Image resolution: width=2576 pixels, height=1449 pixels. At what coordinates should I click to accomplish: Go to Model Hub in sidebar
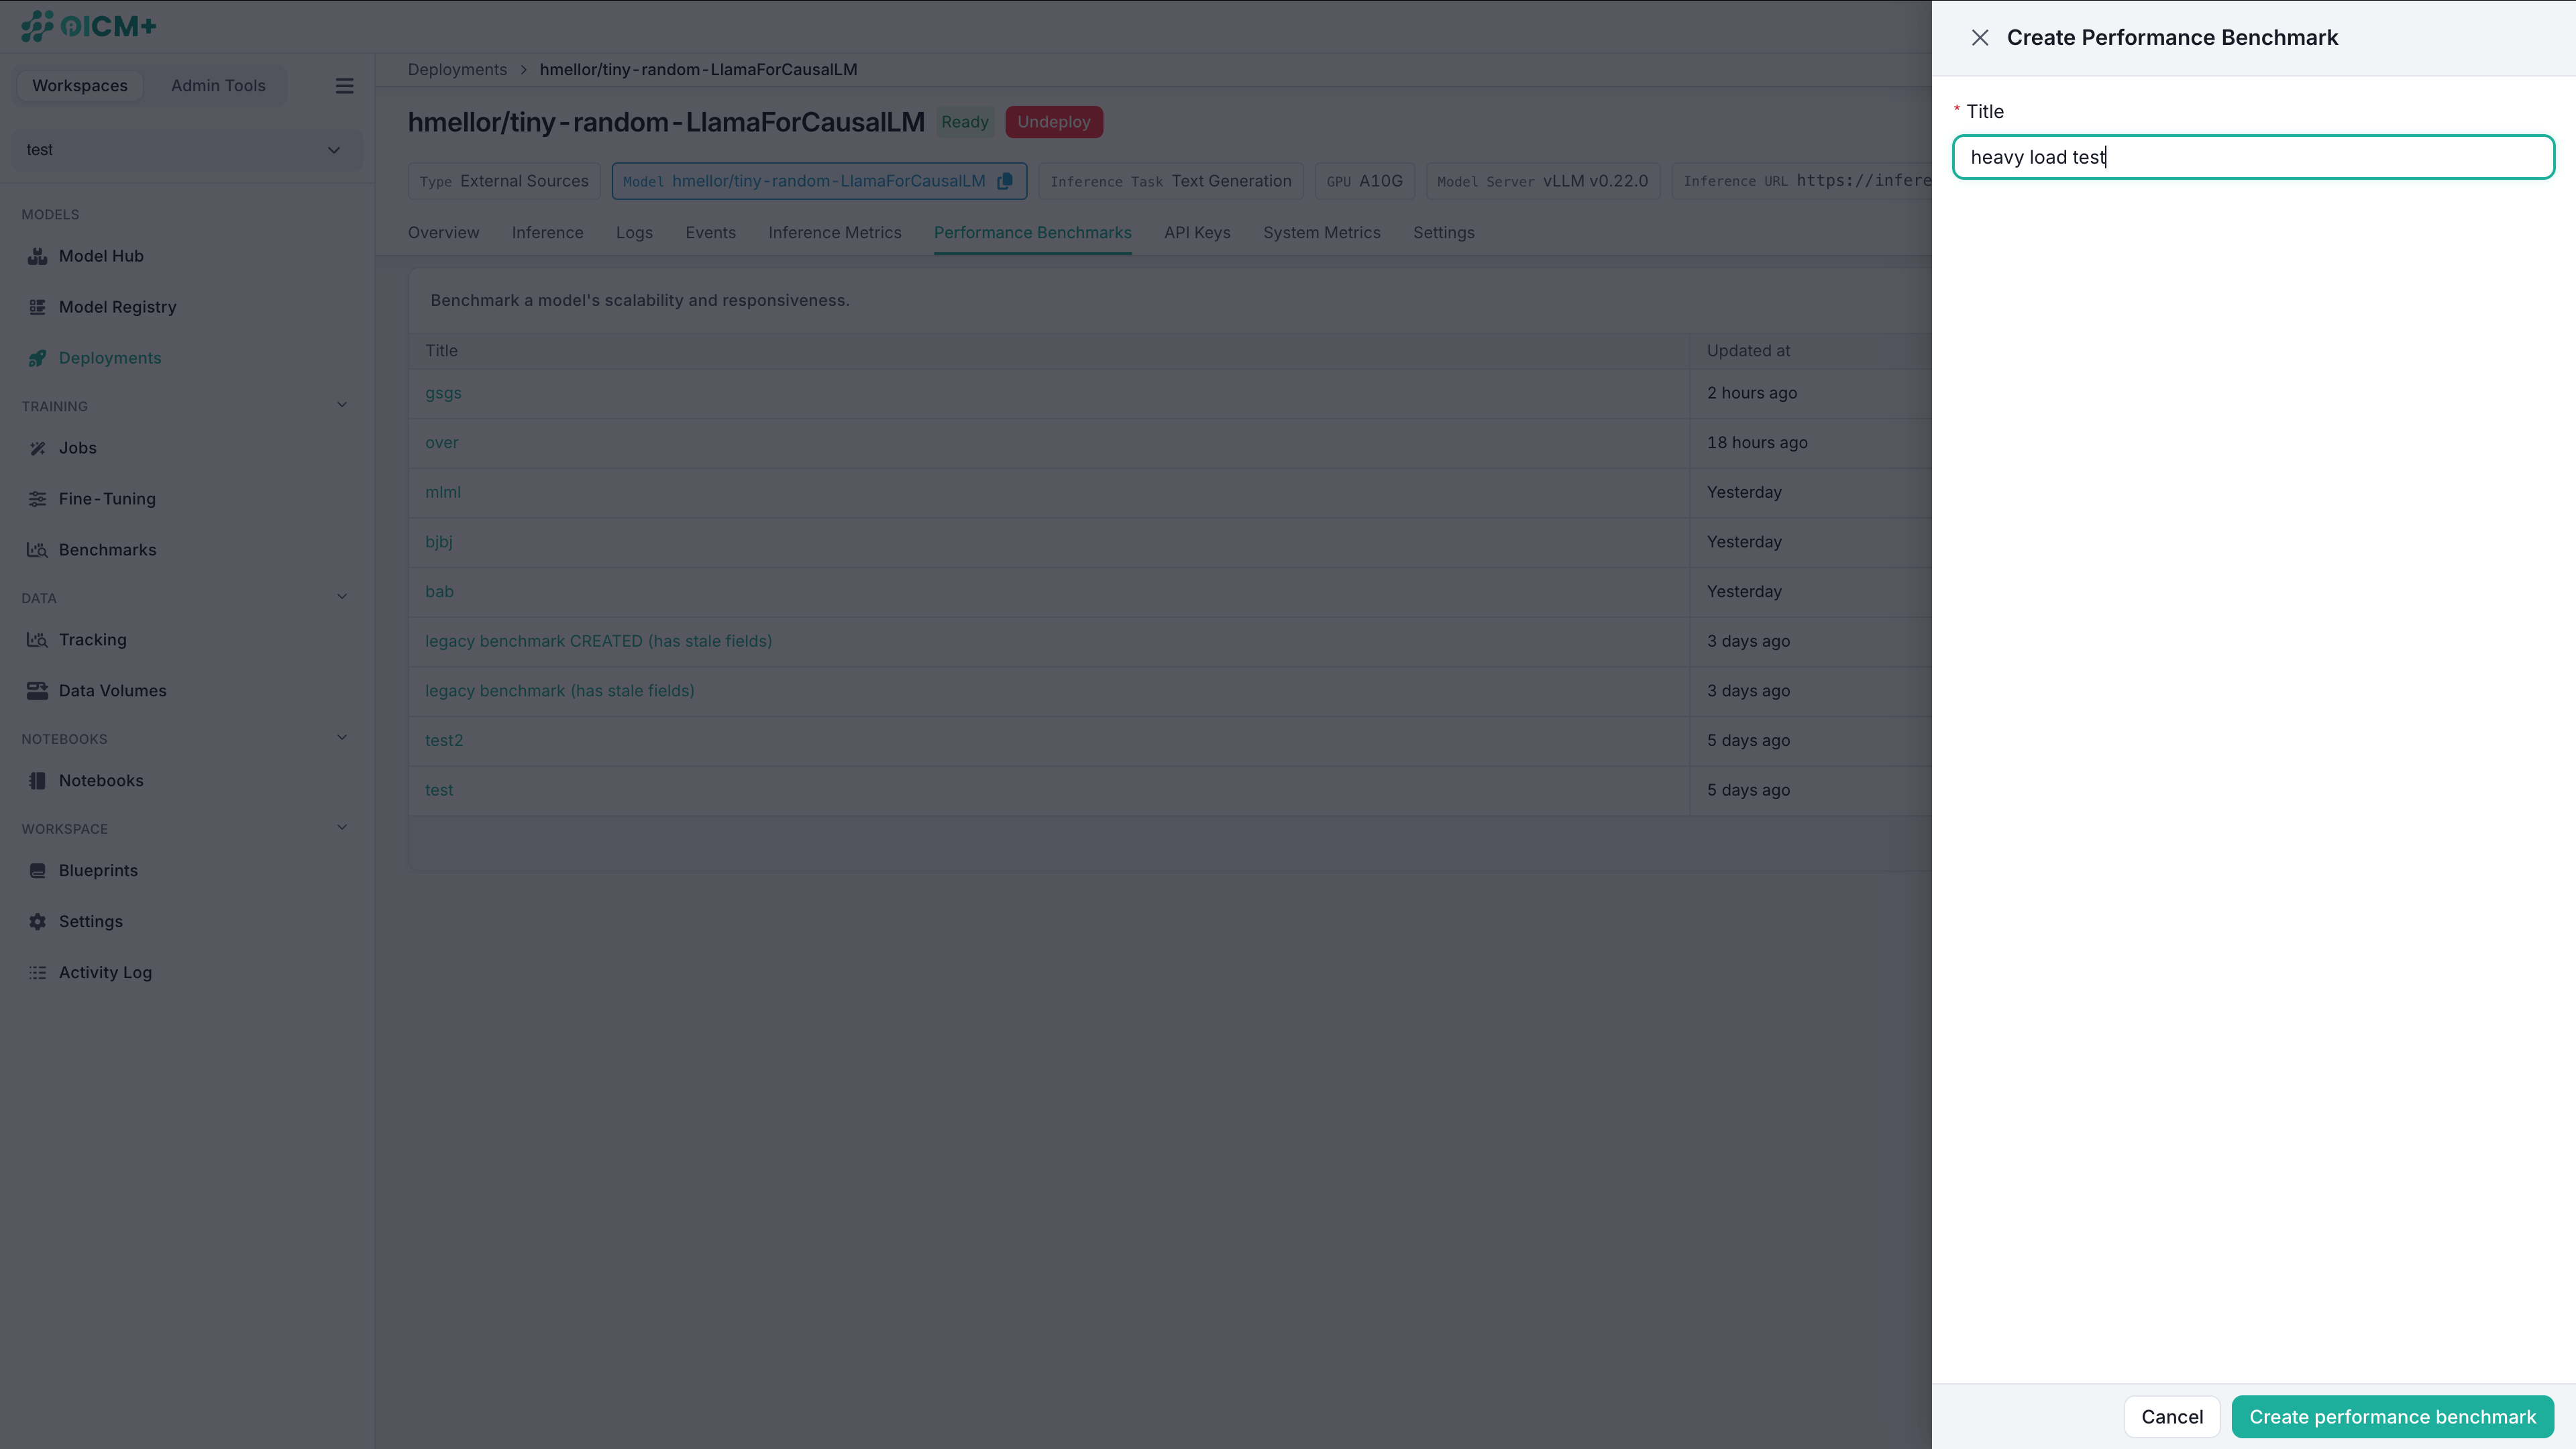[x=101, y=256]
